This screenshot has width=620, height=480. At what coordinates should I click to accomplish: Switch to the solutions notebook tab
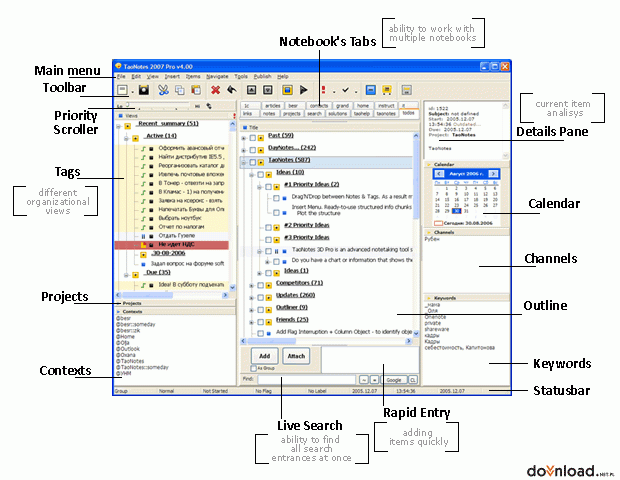(x=337, y=113)
